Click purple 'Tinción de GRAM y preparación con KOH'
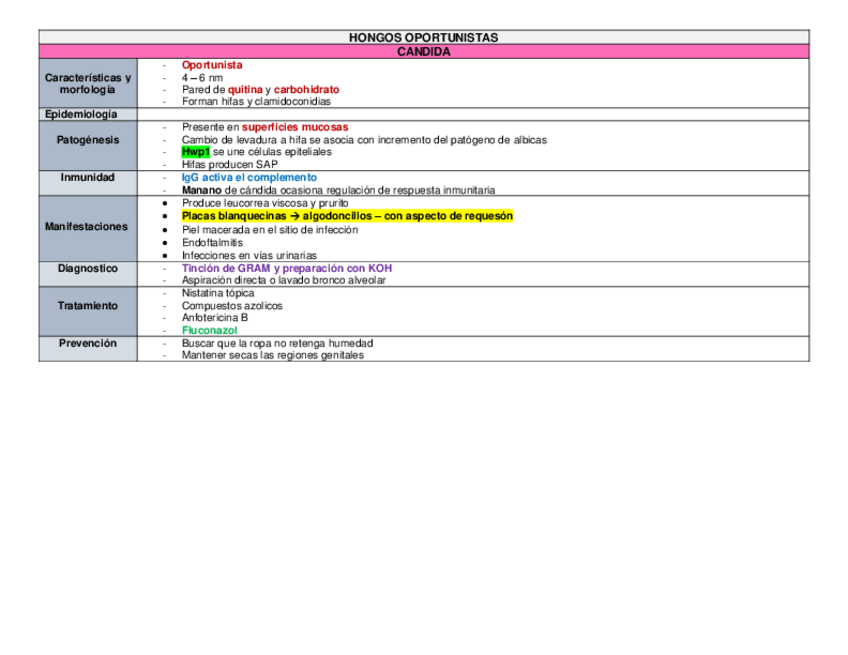The height and width of the screenshot is (655, 848). pos(287,268)
